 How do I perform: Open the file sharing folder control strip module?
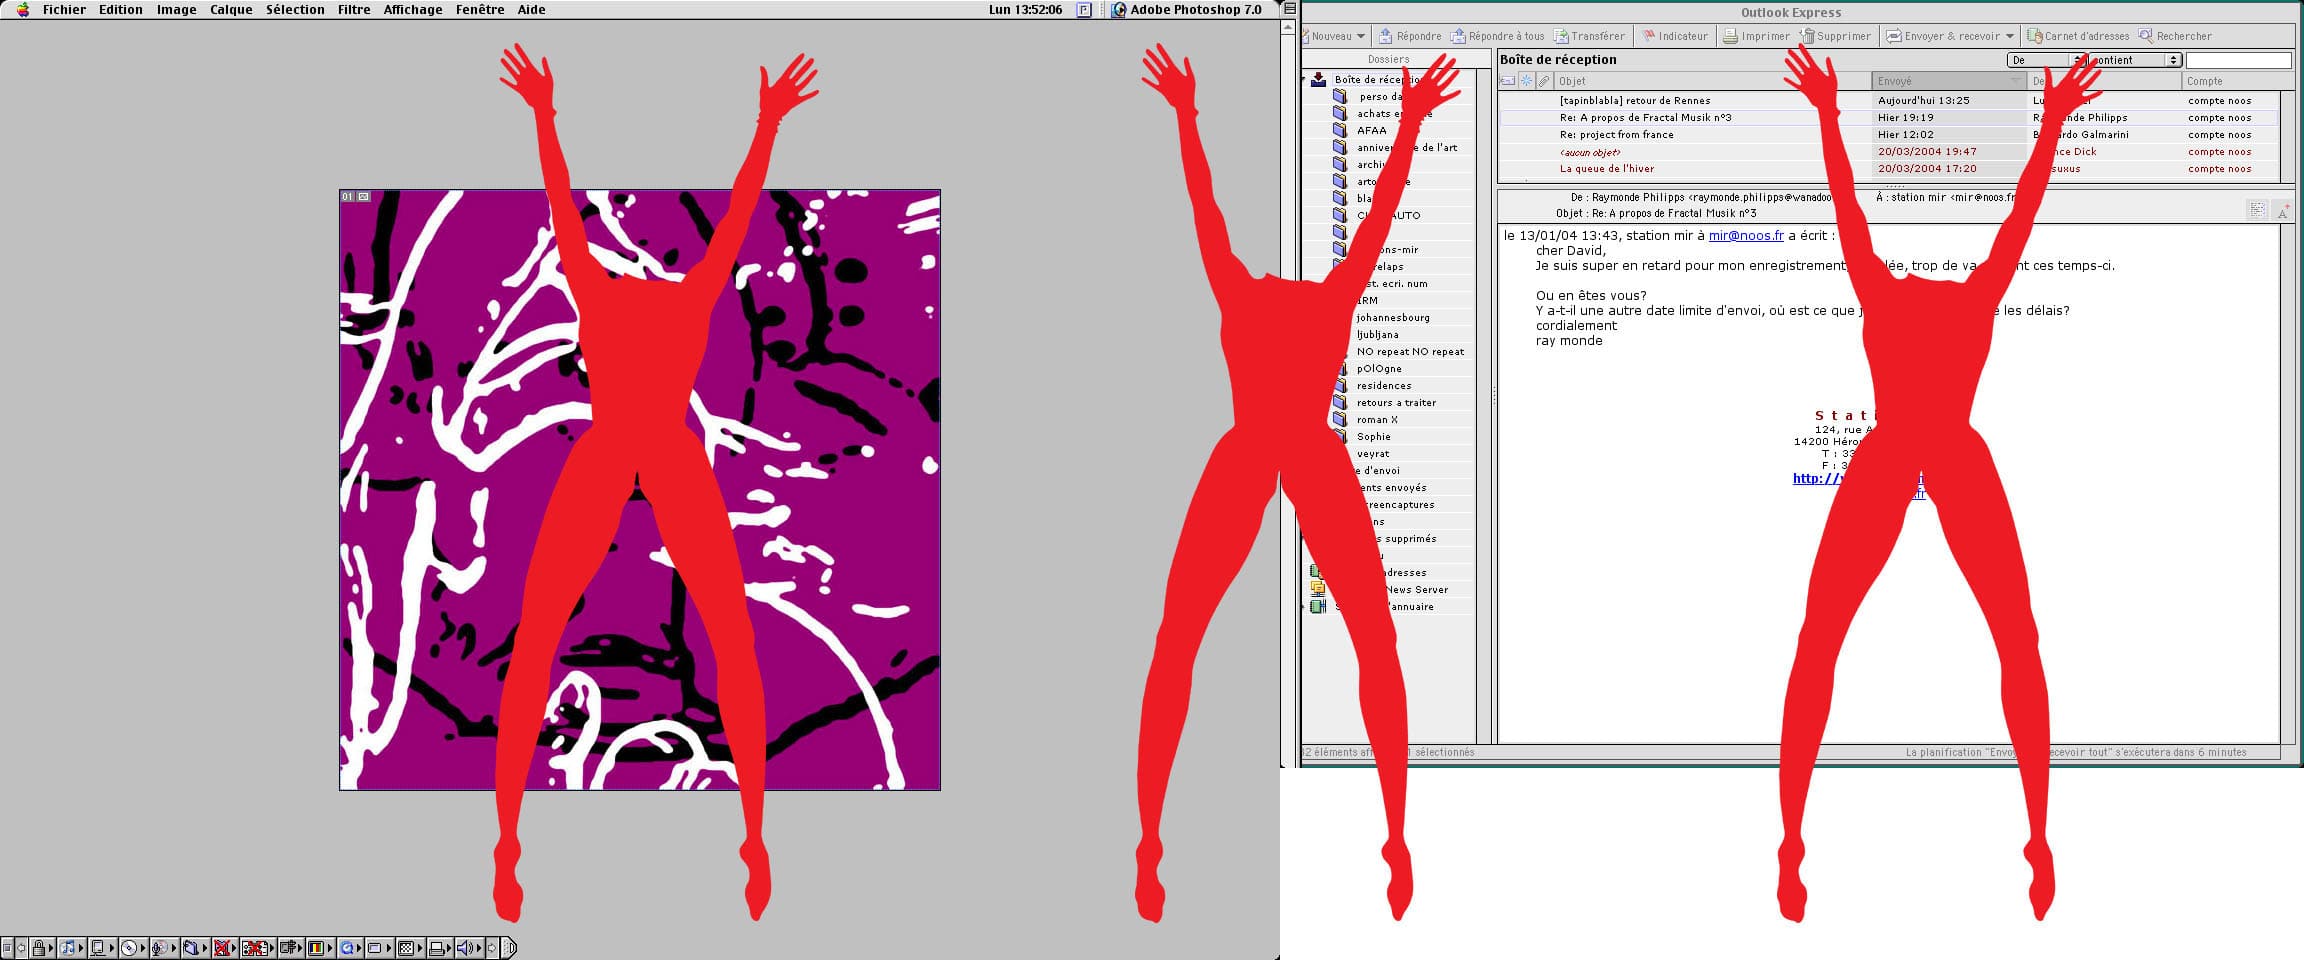[195, 948]
